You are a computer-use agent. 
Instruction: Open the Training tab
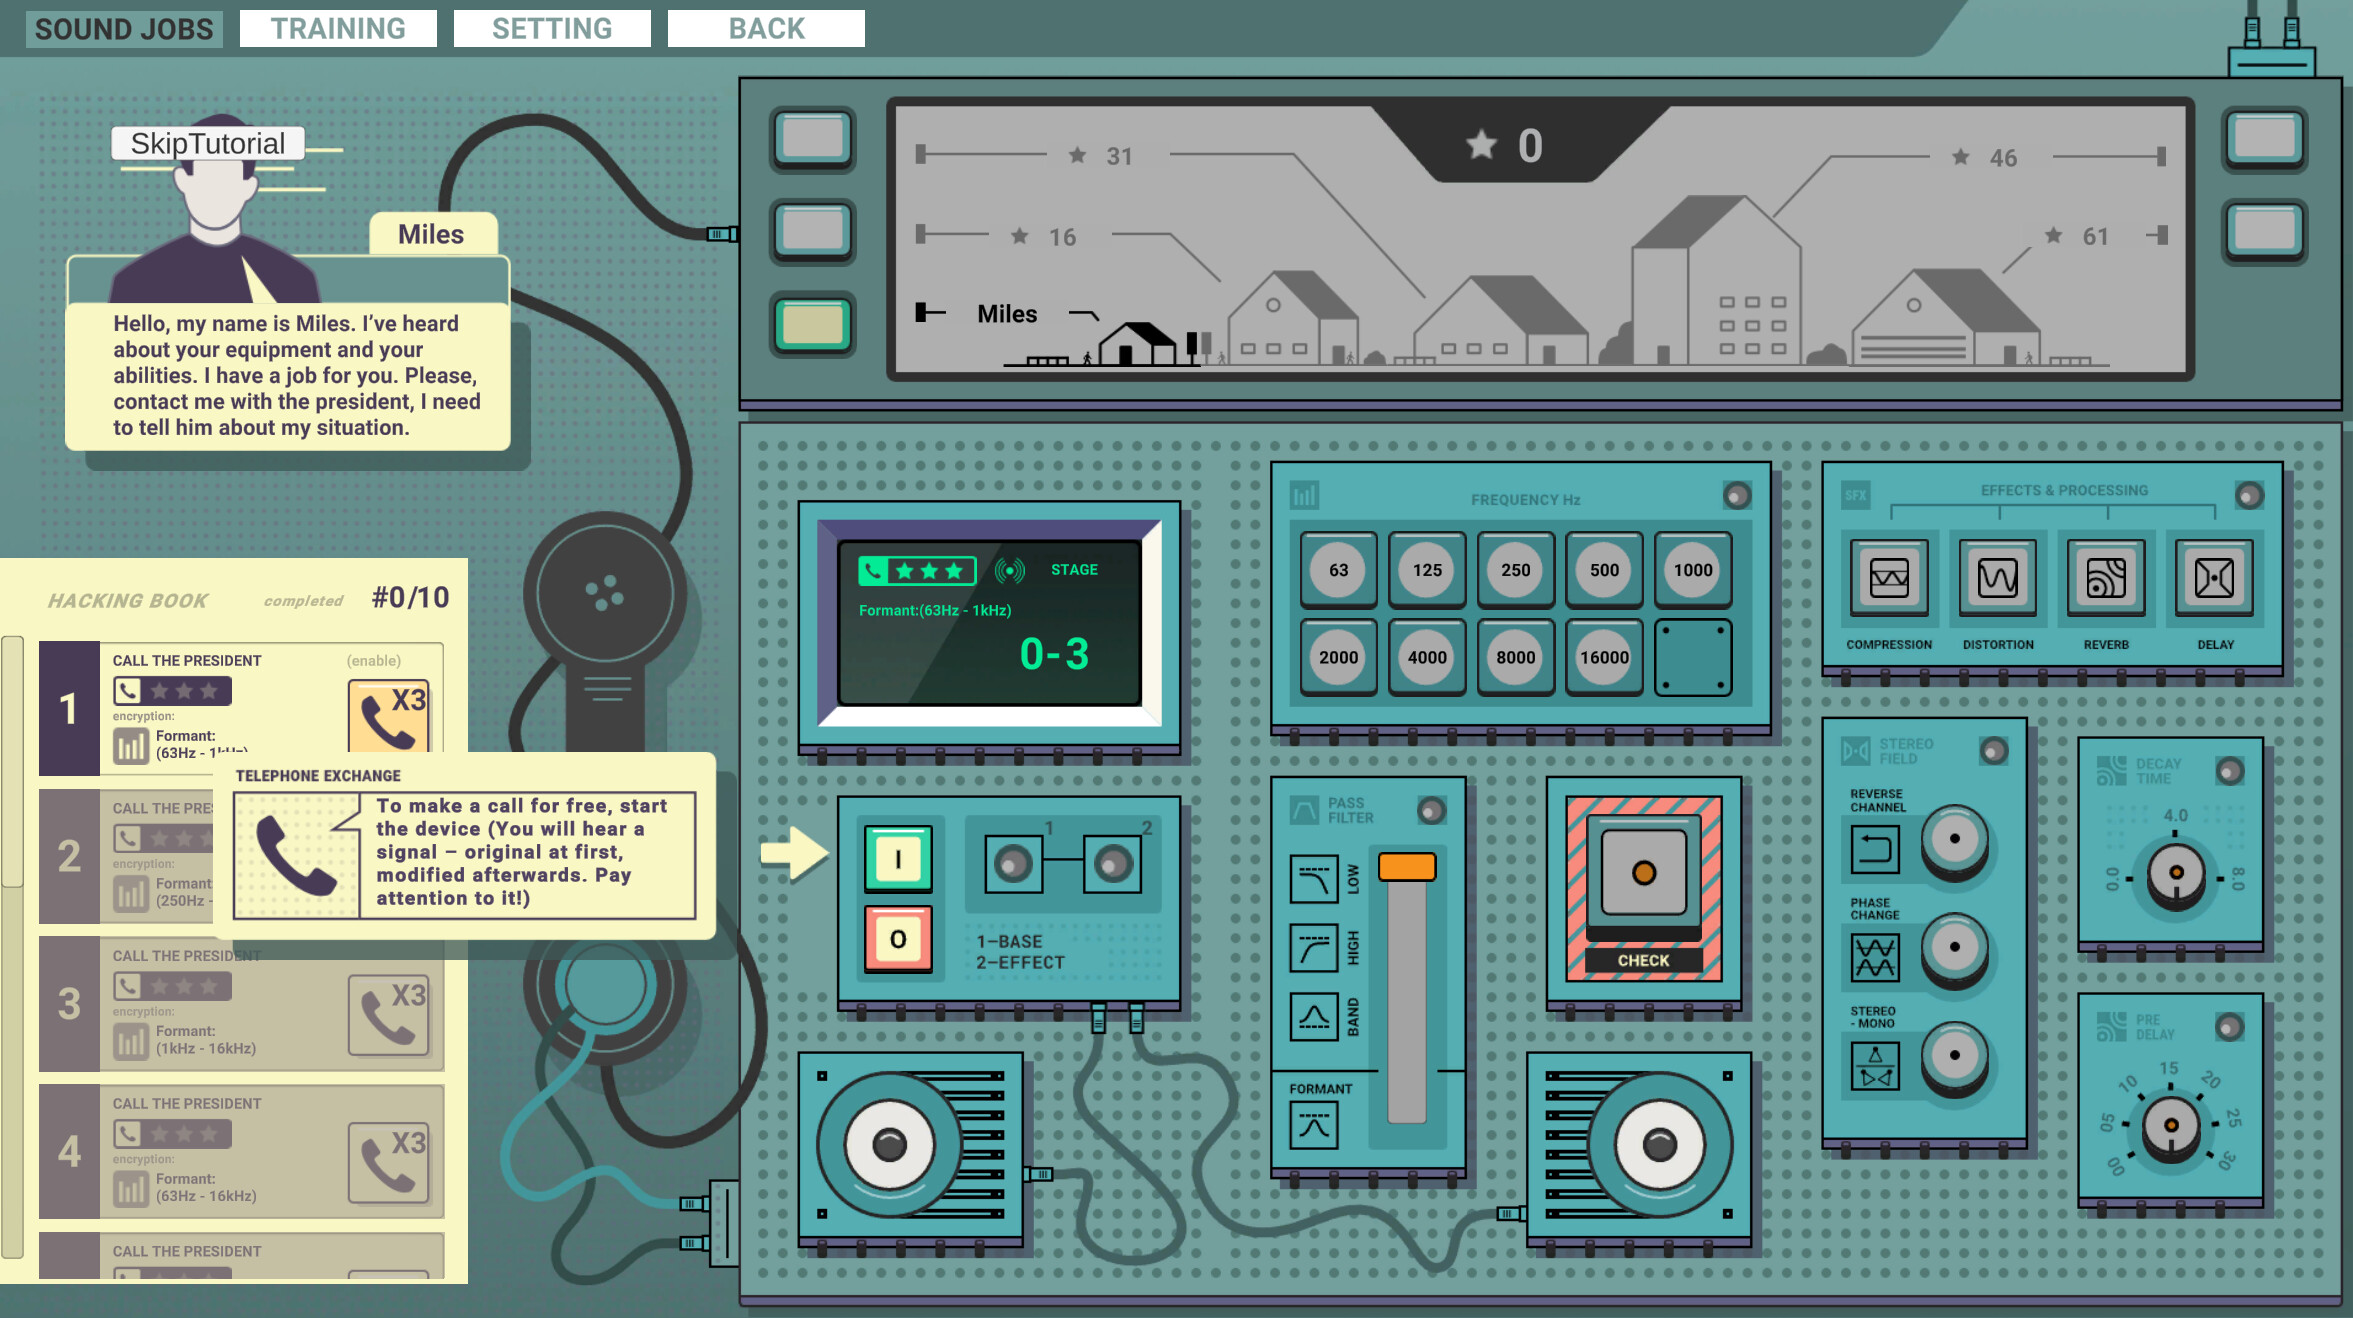tap(338, 28)
